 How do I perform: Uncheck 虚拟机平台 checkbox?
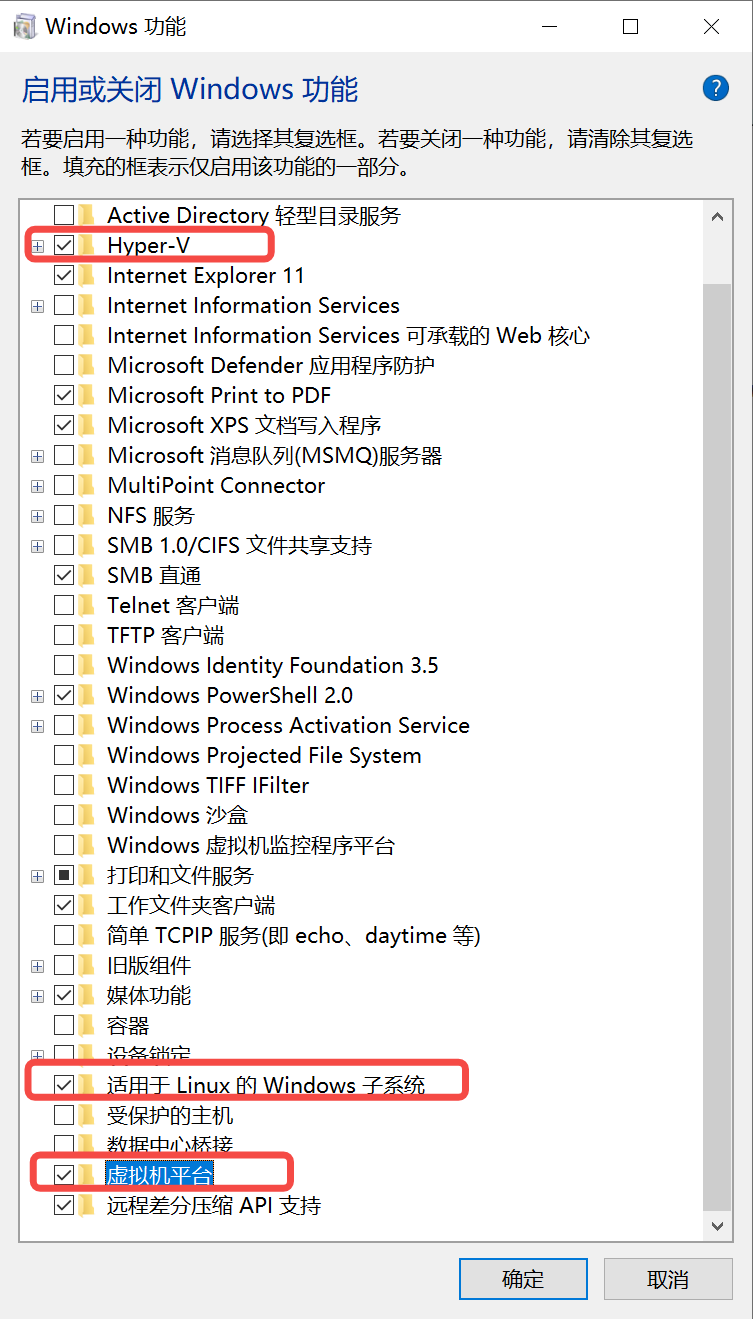click(x=64, y=1175)
